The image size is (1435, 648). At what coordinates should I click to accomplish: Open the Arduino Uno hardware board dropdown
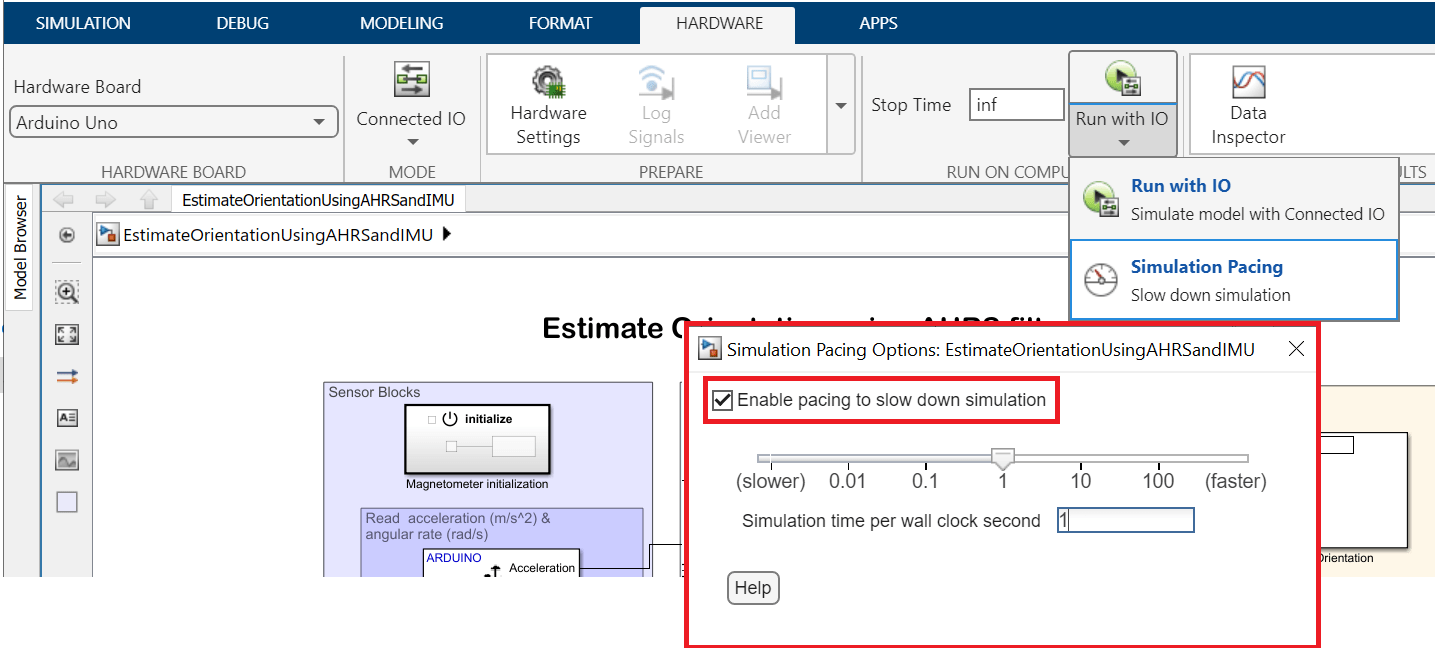(x=173, y=123)
